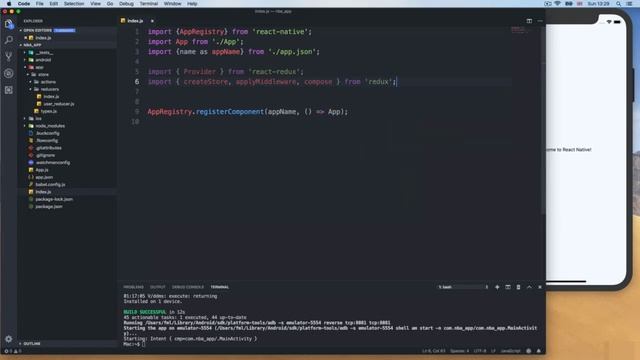
Task: Maximize the panel with chevron-up icon
Action: 529,287
